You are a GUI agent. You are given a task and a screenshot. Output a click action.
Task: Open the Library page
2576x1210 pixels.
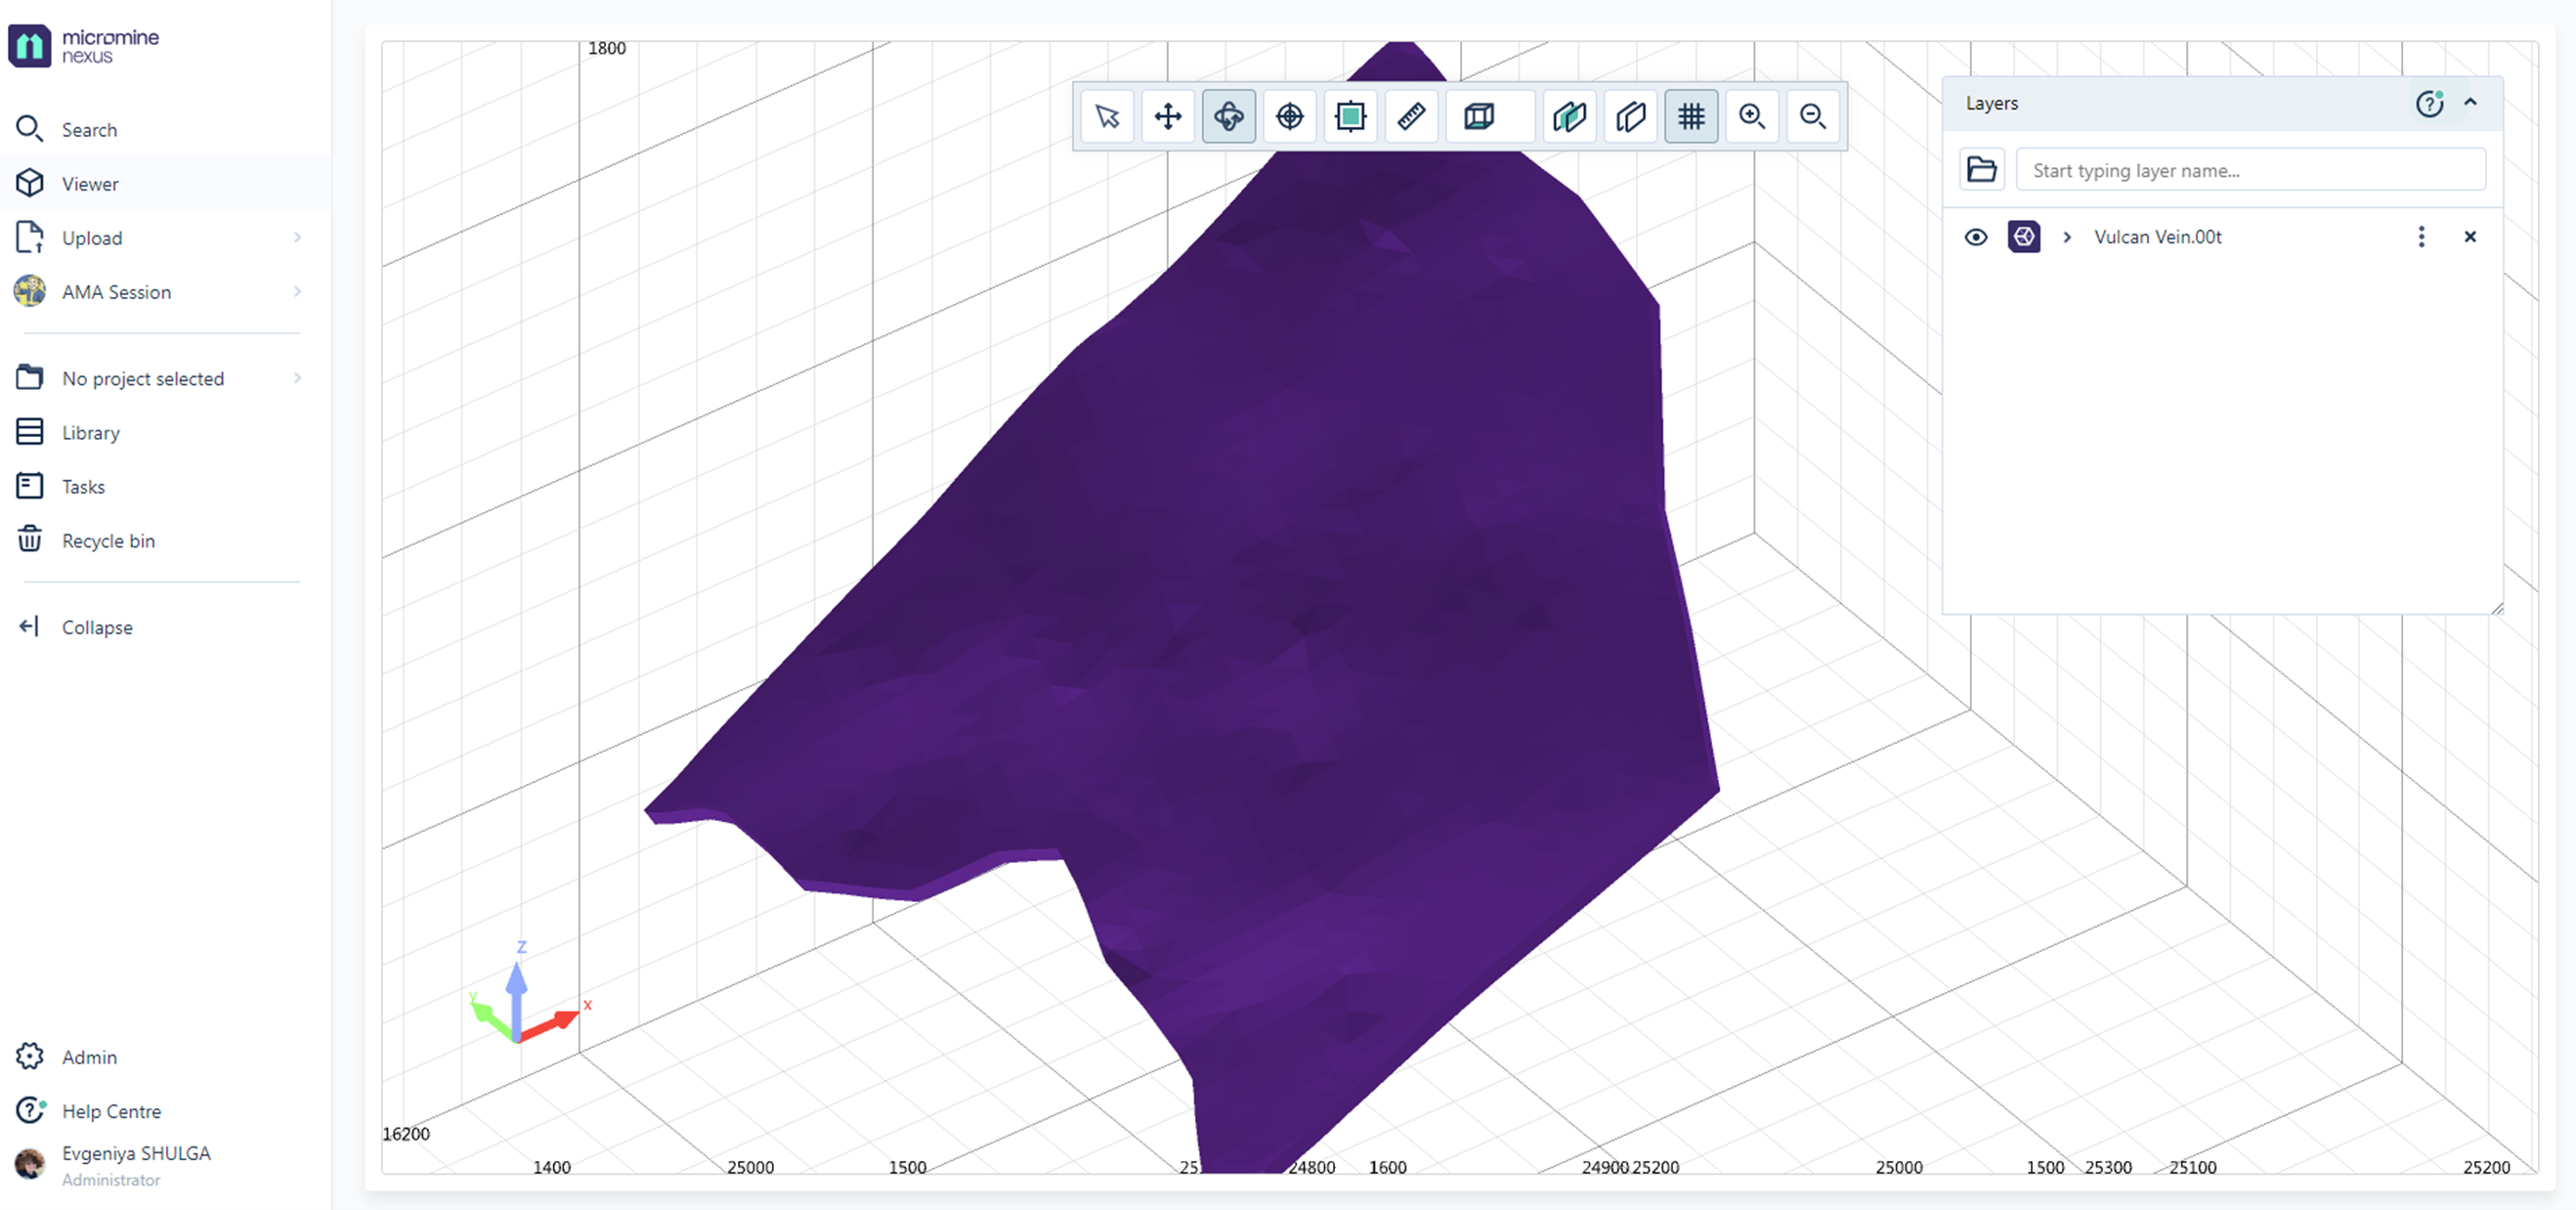pyautogui.click(x=90, y=432)
